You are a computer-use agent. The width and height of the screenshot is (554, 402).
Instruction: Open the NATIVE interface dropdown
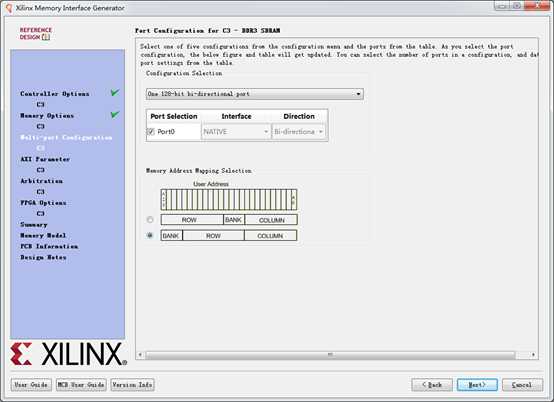click(x=236, y=132)
